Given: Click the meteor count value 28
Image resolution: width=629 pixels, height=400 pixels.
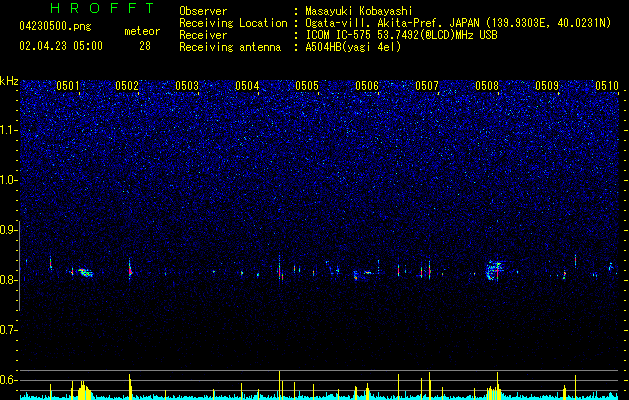Looking at the screenshot, I should click(x=145, y=46).
